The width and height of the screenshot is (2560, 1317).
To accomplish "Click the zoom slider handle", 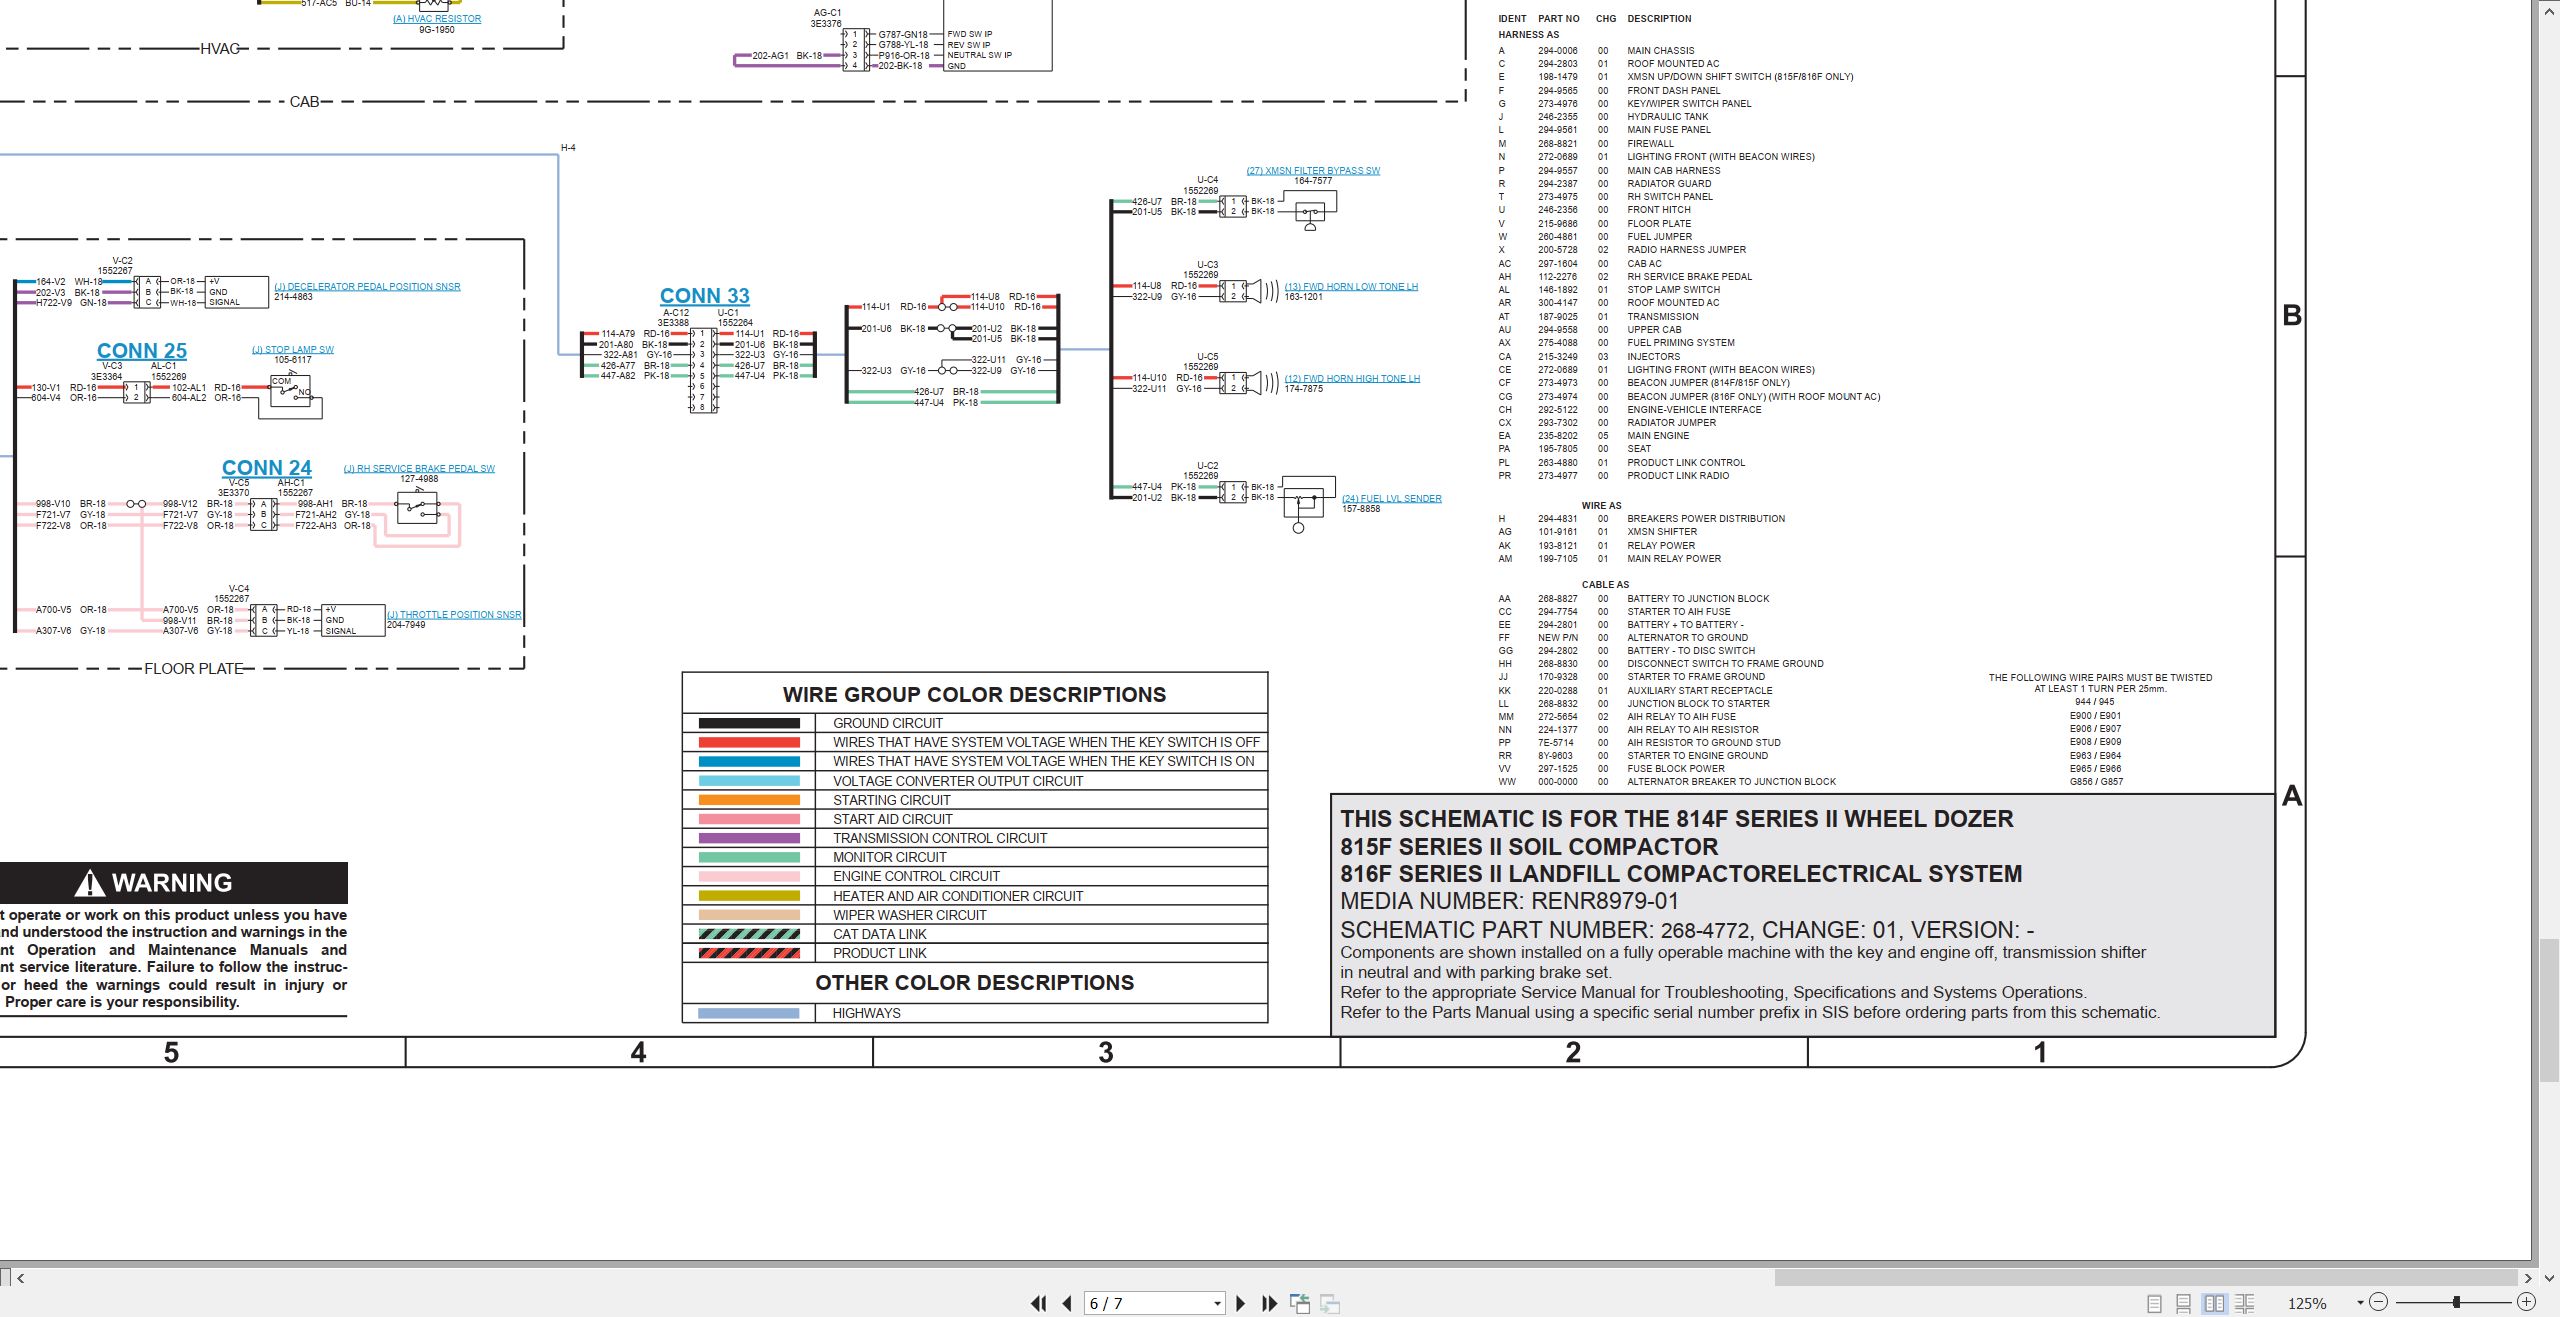I will tap(2457, 1302).
